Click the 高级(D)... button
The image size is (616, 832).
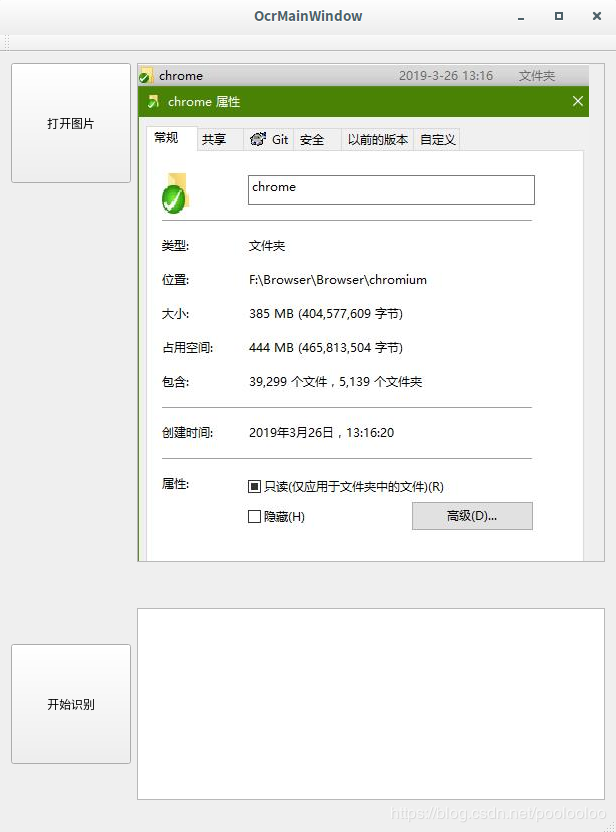tap(472, 516)
